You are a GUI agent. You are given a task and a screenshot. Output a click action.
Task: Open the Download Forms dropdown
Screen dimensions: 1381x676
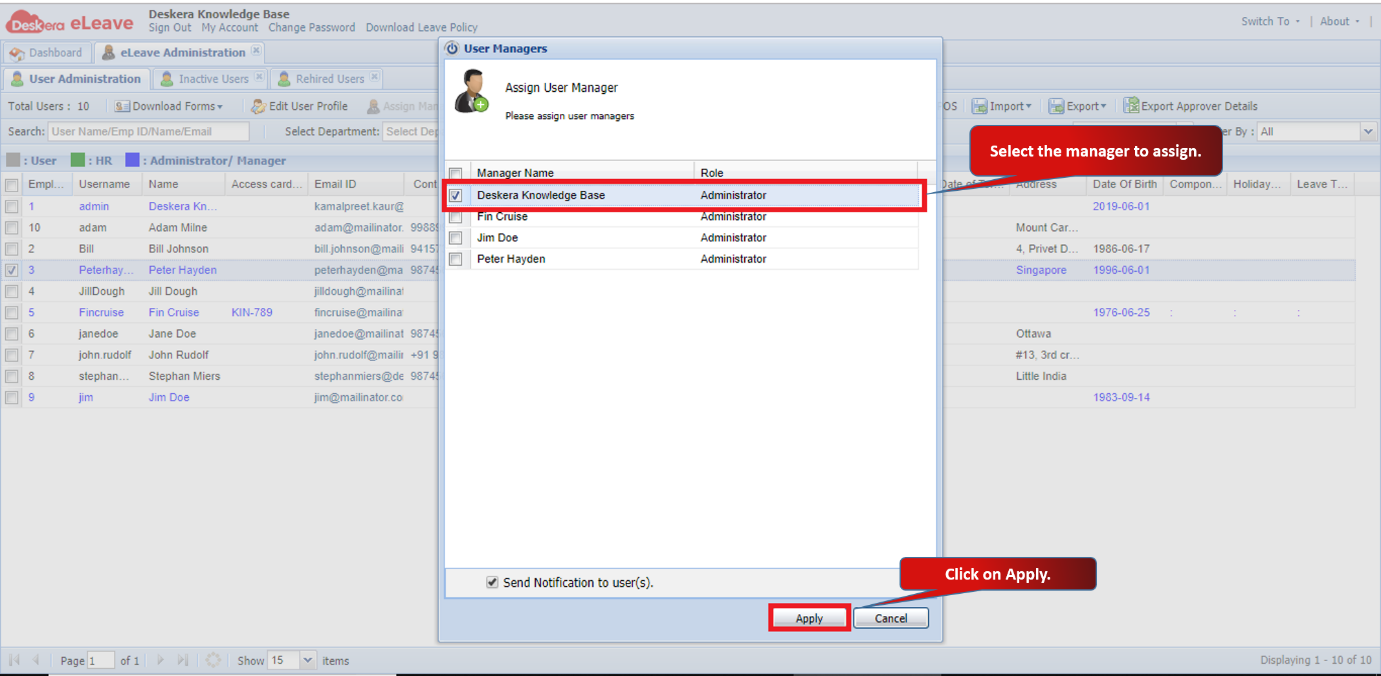tap(169, 106)
